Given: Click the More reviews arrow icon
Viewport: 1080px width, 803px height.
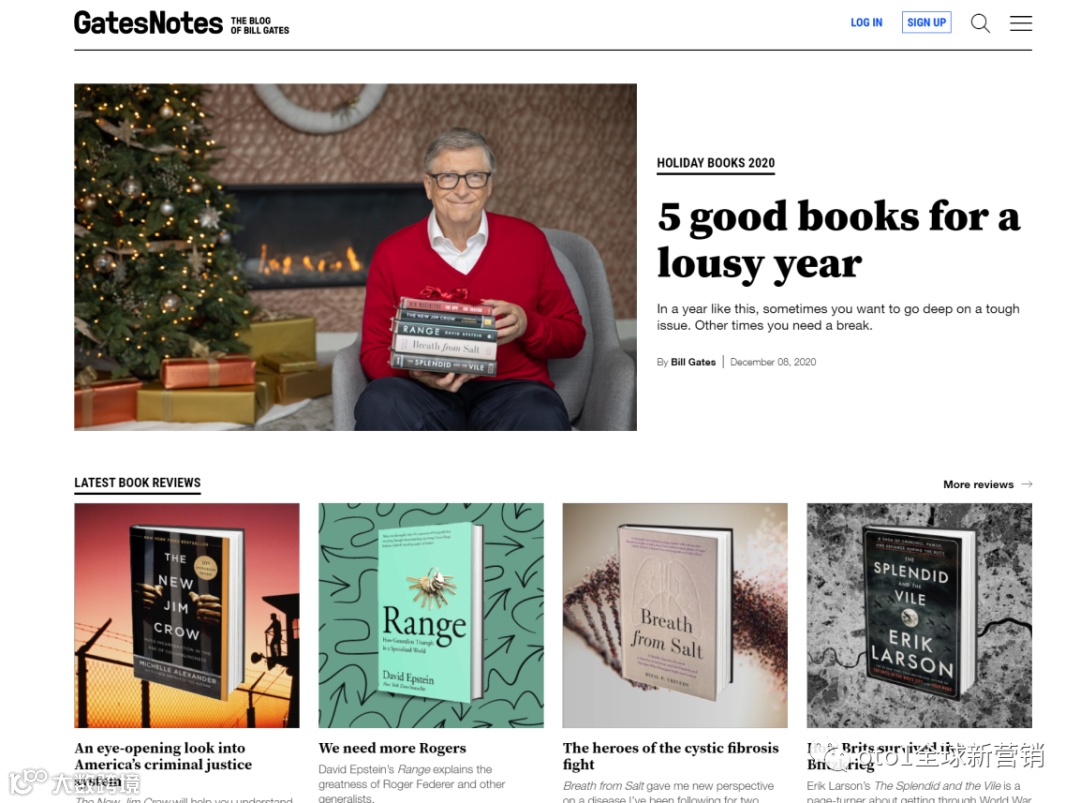Looking at the screenshot, I should pyautogui.click(x=1027, y=484).
